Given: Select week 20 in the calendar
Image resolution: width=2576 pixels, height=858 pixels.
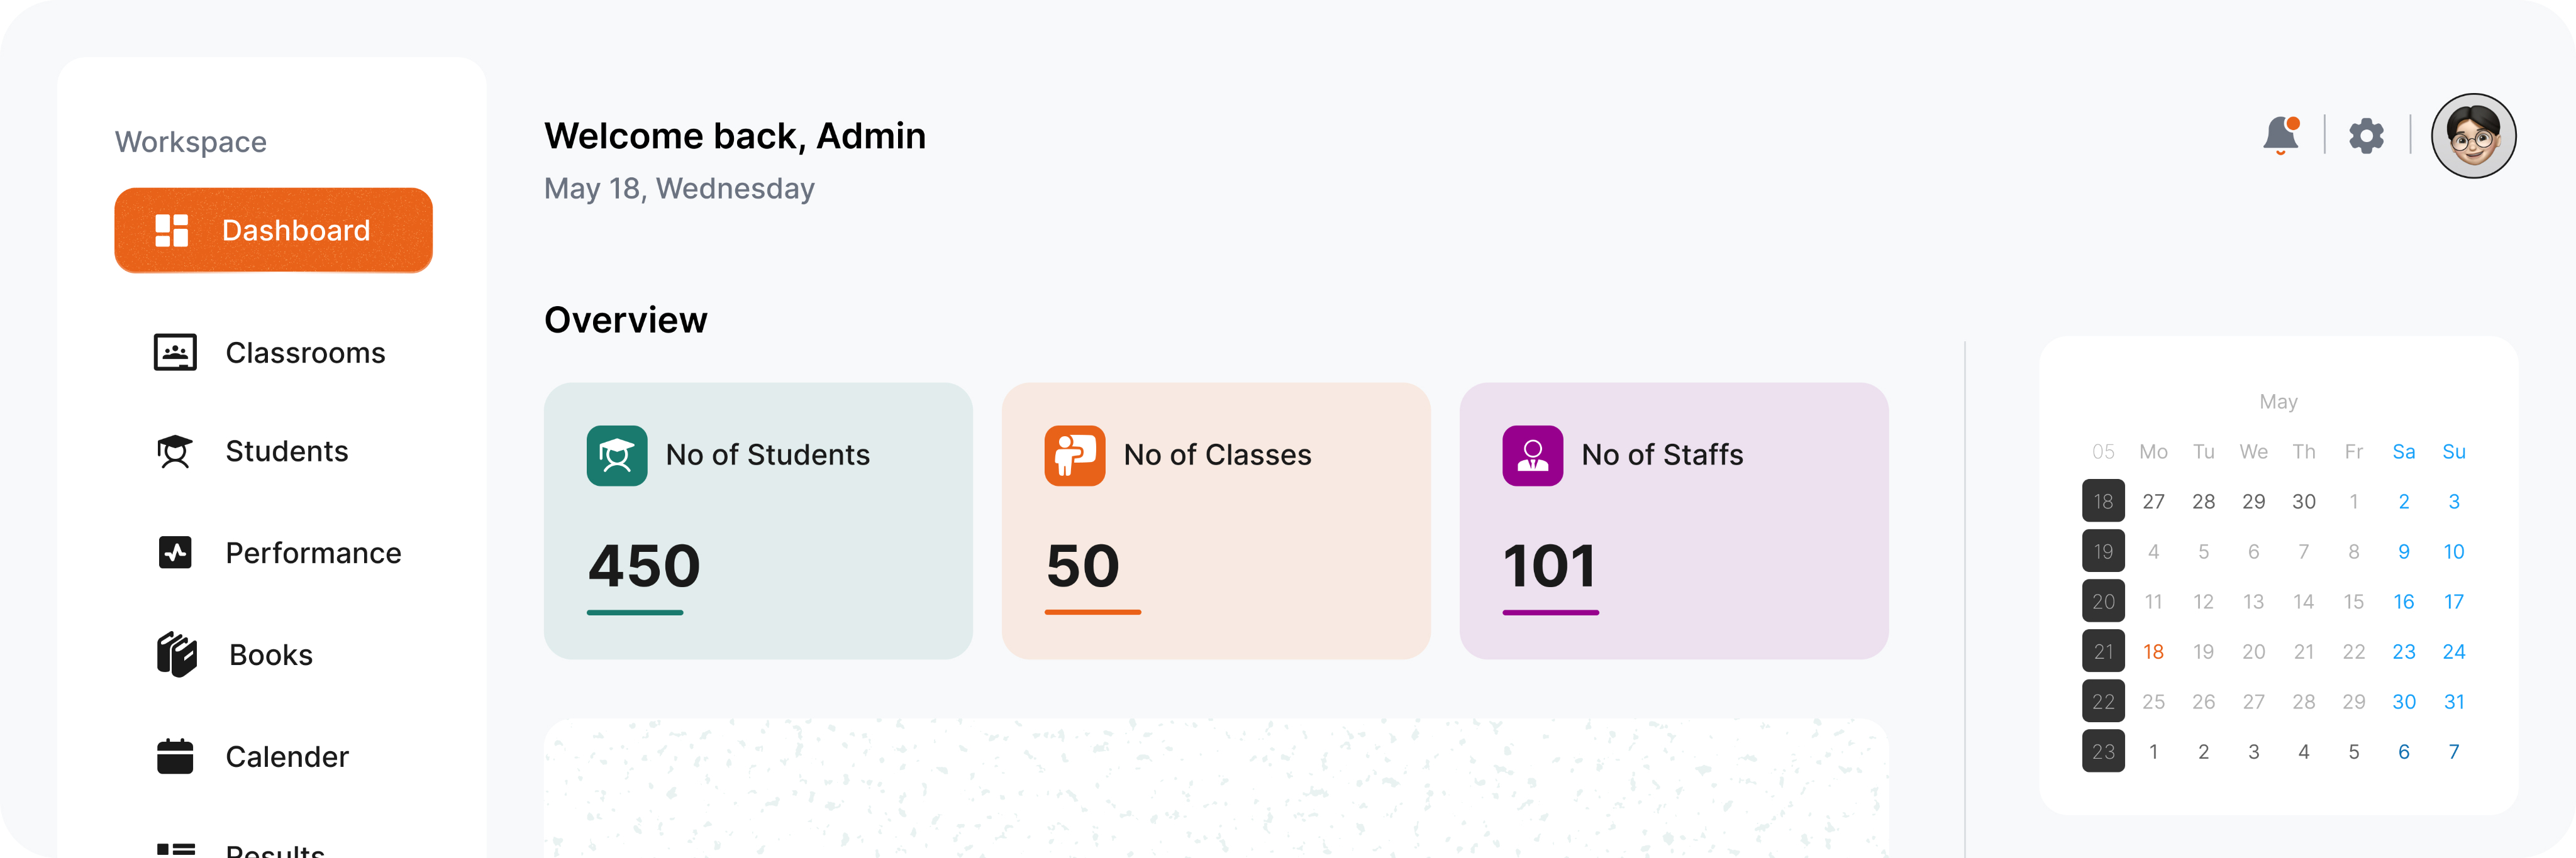Looking at the screenshot, I should pos(2103,601).
